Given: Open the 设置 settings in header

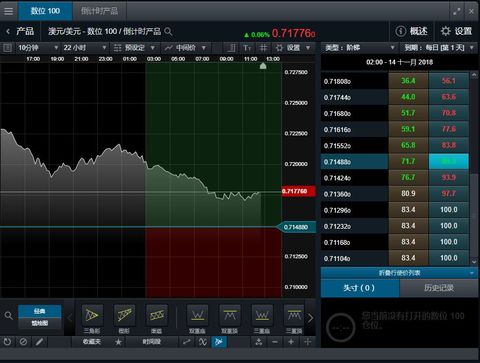Looking at the screenshot, I should click(x=456, y=31).
